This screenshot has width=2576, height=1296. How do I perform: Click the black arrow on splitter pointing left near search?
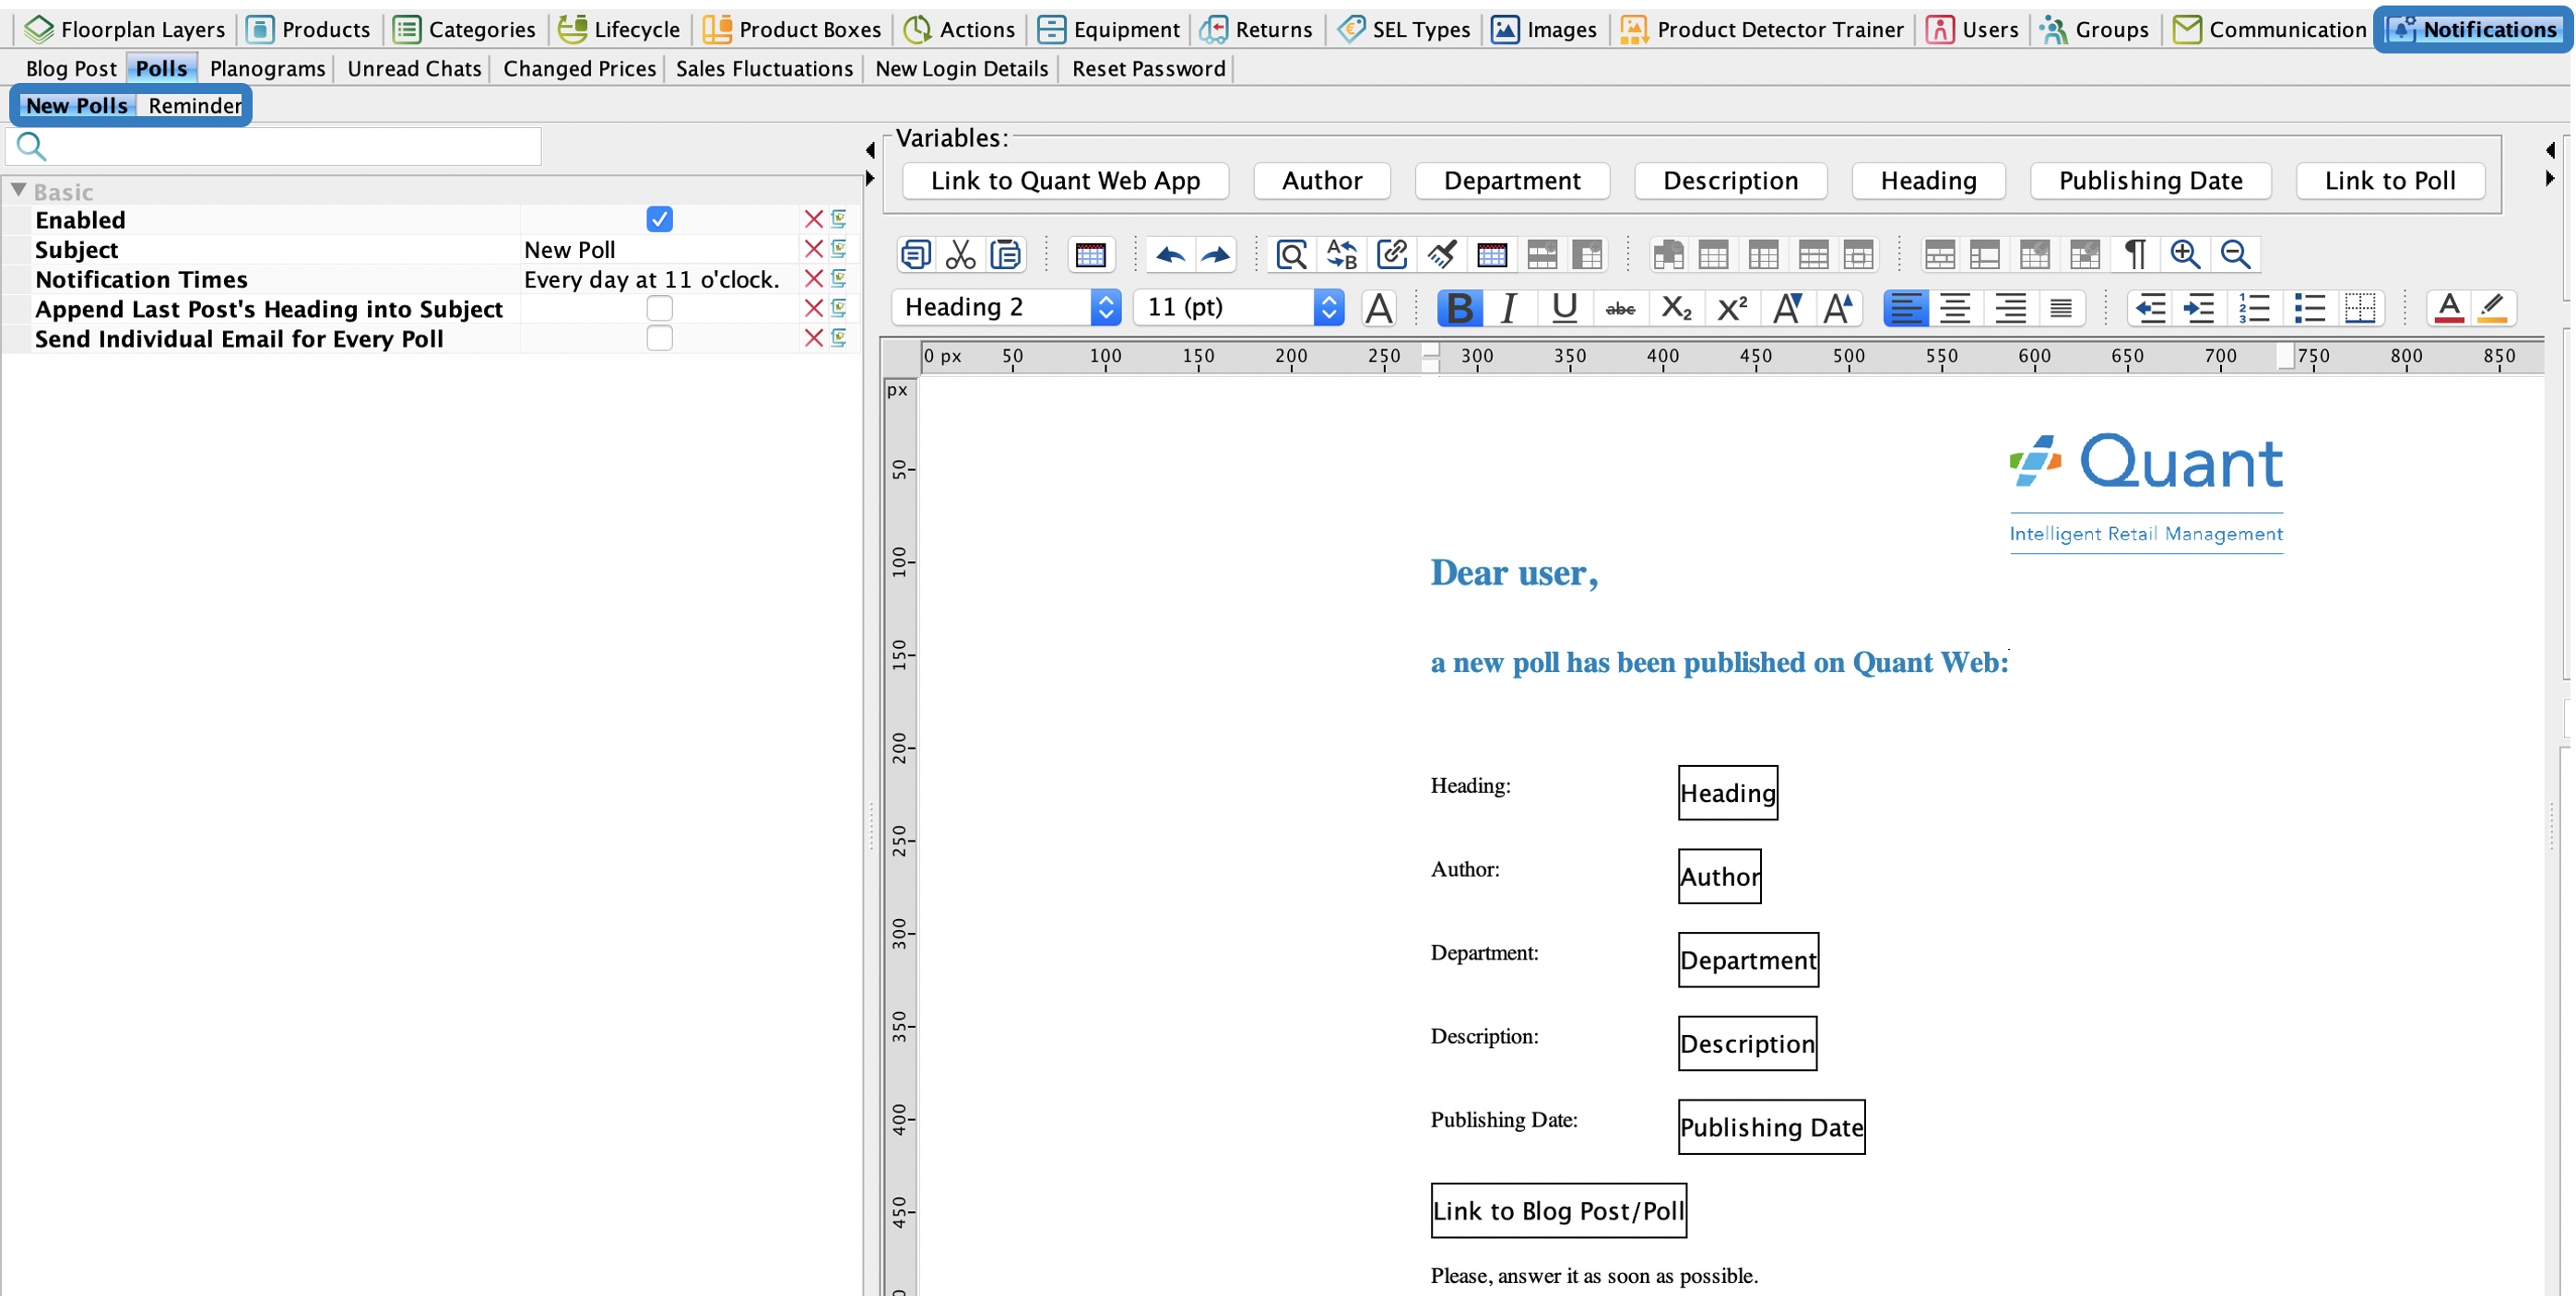tap(869, 151)
